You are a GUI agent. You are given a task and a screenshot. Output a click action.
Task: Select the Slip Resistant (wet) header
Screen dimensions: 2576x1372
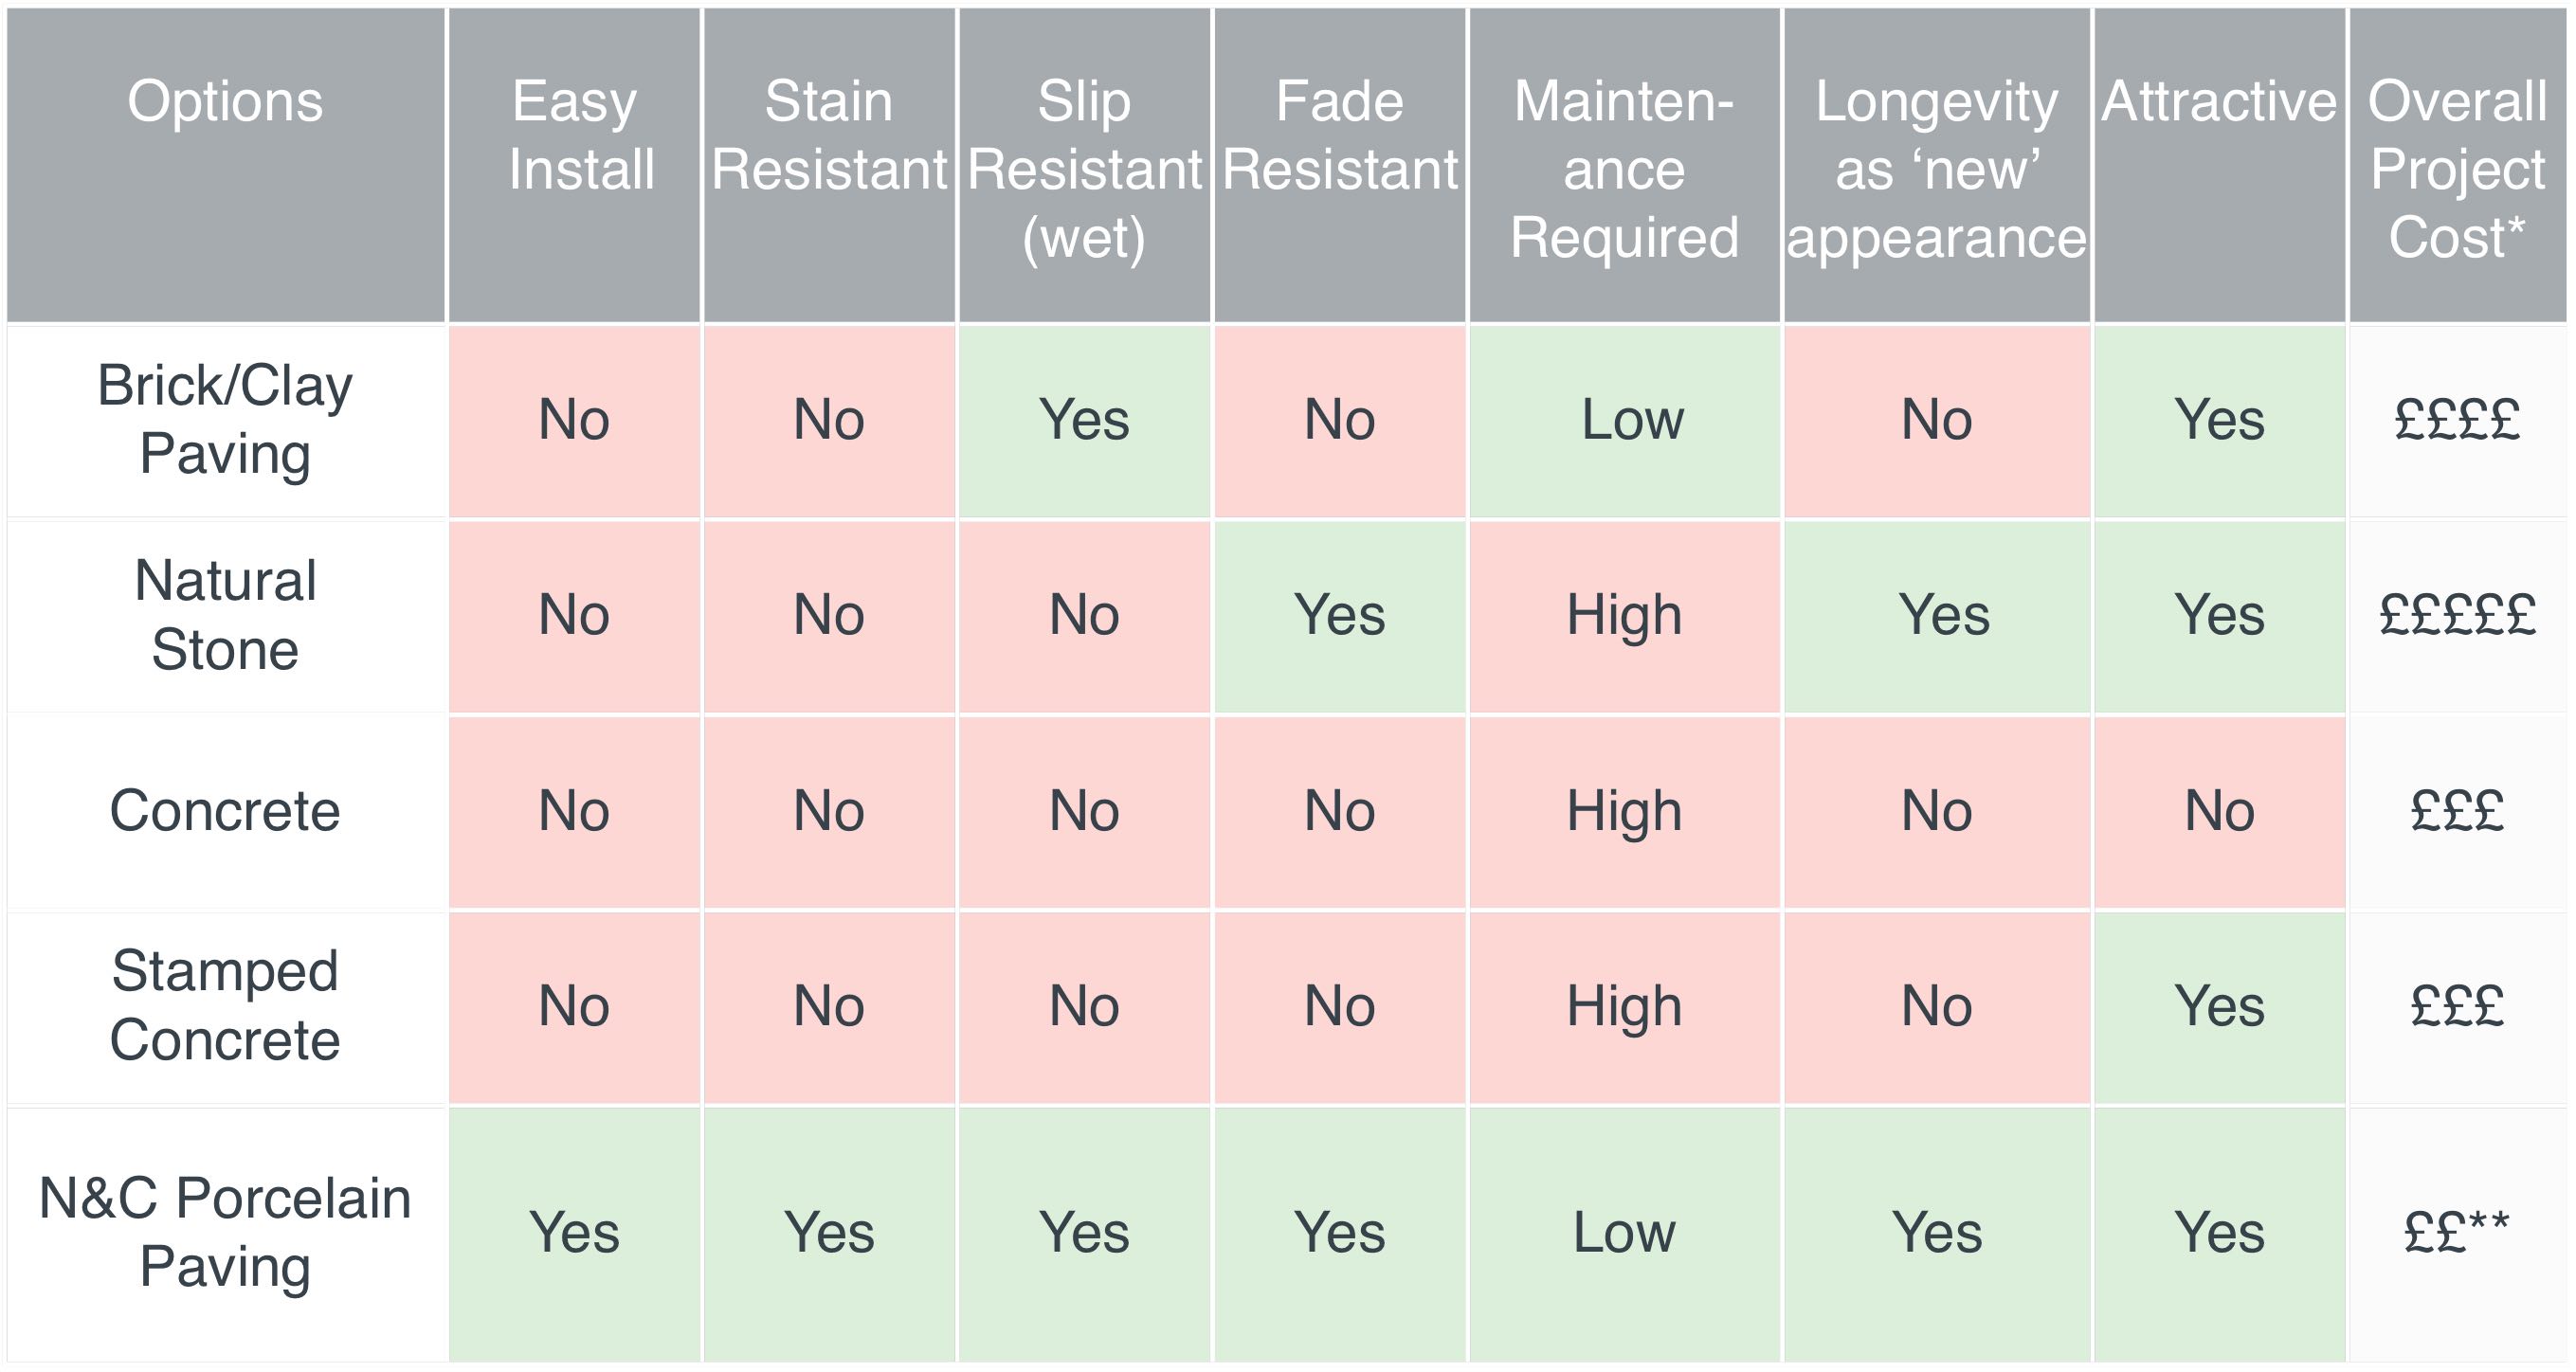click(x=1084, y=165)
